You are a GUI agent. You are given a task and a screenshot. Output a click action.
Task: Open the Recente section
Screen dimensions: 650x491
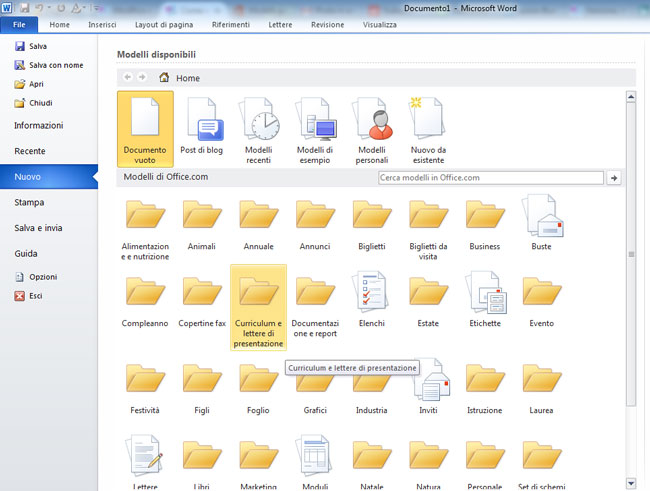point(30,151)
